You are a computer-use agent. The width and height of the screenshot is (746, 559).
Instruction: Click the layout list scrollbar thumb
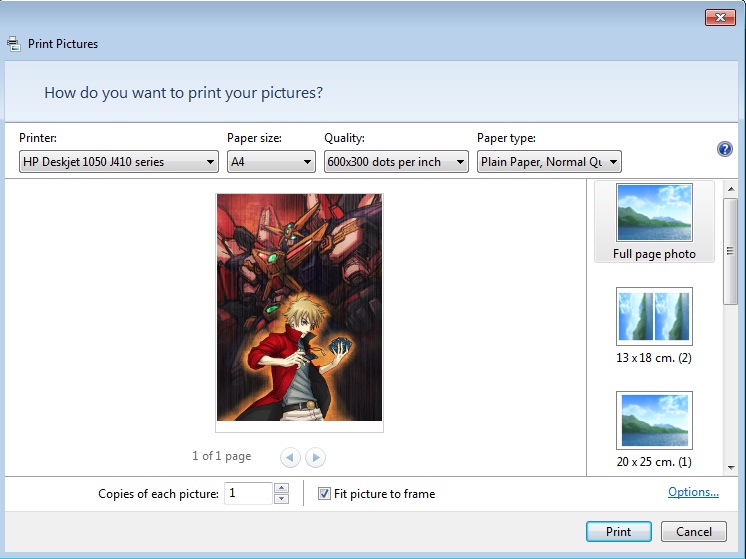pos(730,251)
